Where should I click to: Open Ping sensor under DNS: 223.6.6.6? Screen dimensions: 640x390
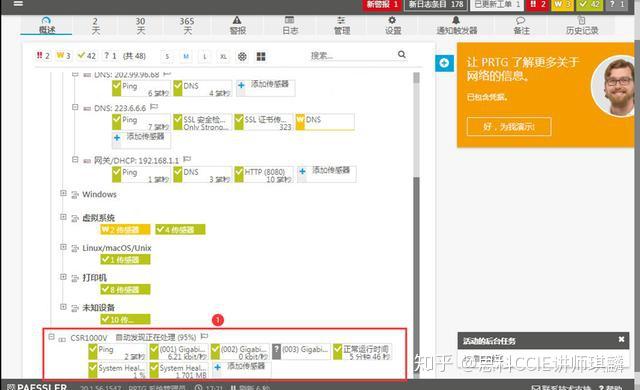141,122
